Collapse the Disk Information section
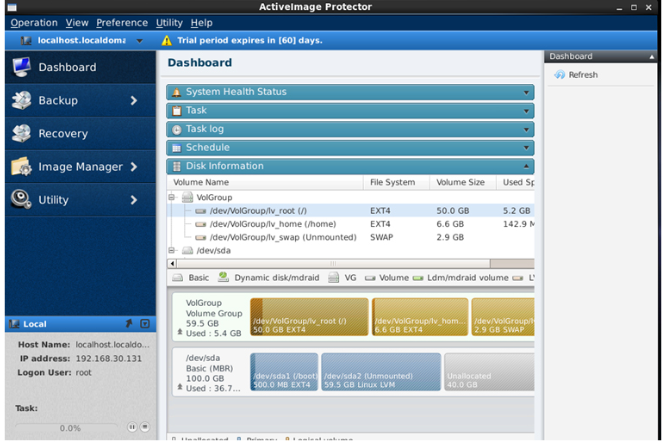This screenshot has width=668, height=444. click(526, 166)
